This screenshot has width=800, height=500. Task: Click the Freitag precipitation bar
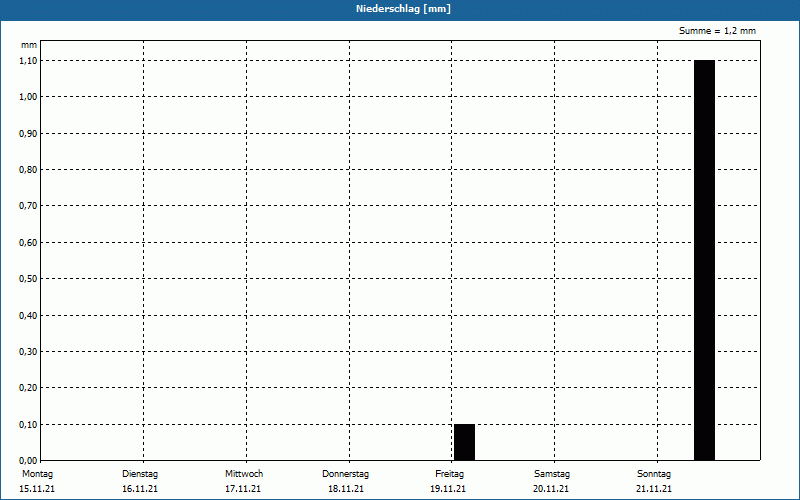464,442
